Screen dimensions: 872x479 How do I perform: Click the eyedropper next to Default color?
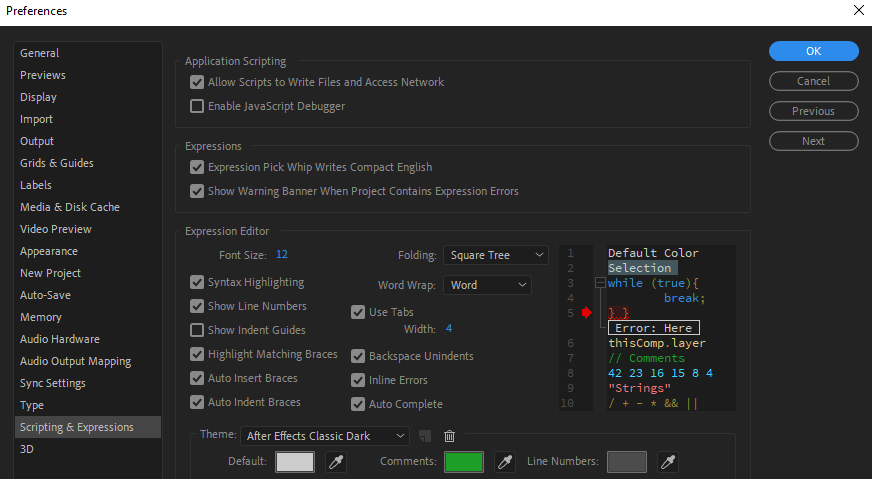click(x=336, y=462)
